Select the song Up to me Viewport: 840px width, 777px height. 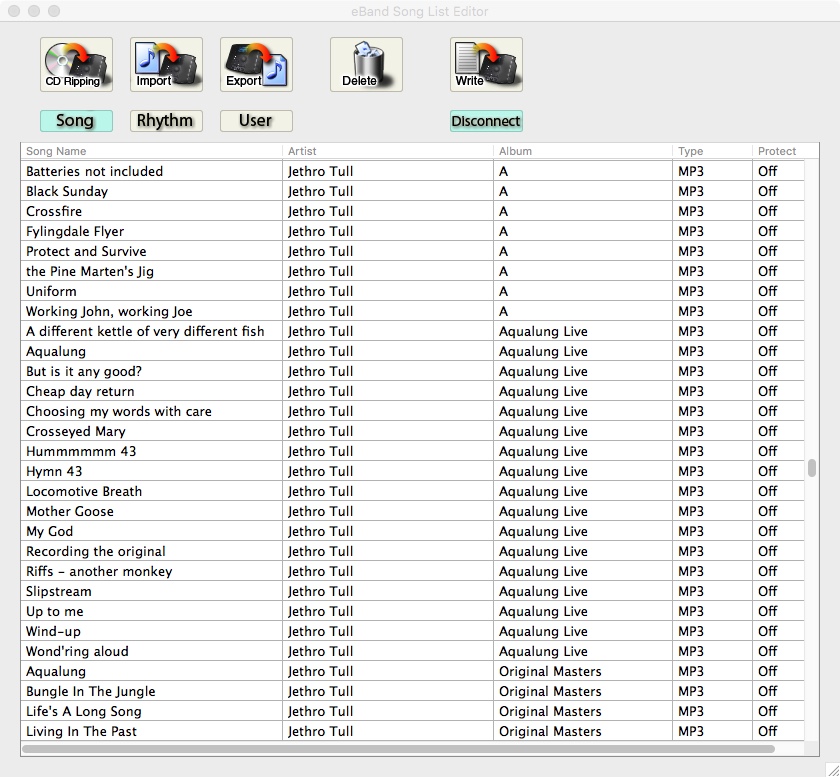coord(412,611)
